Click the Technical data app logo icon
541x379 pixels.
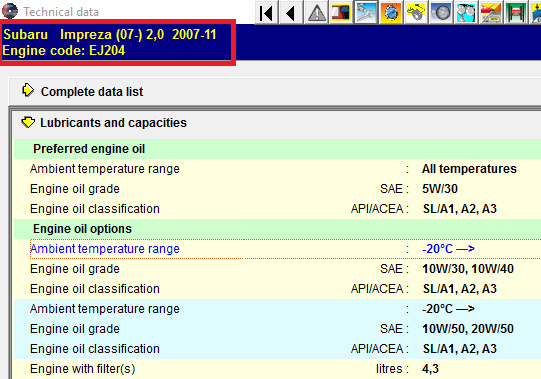click(x=10, y=11)
